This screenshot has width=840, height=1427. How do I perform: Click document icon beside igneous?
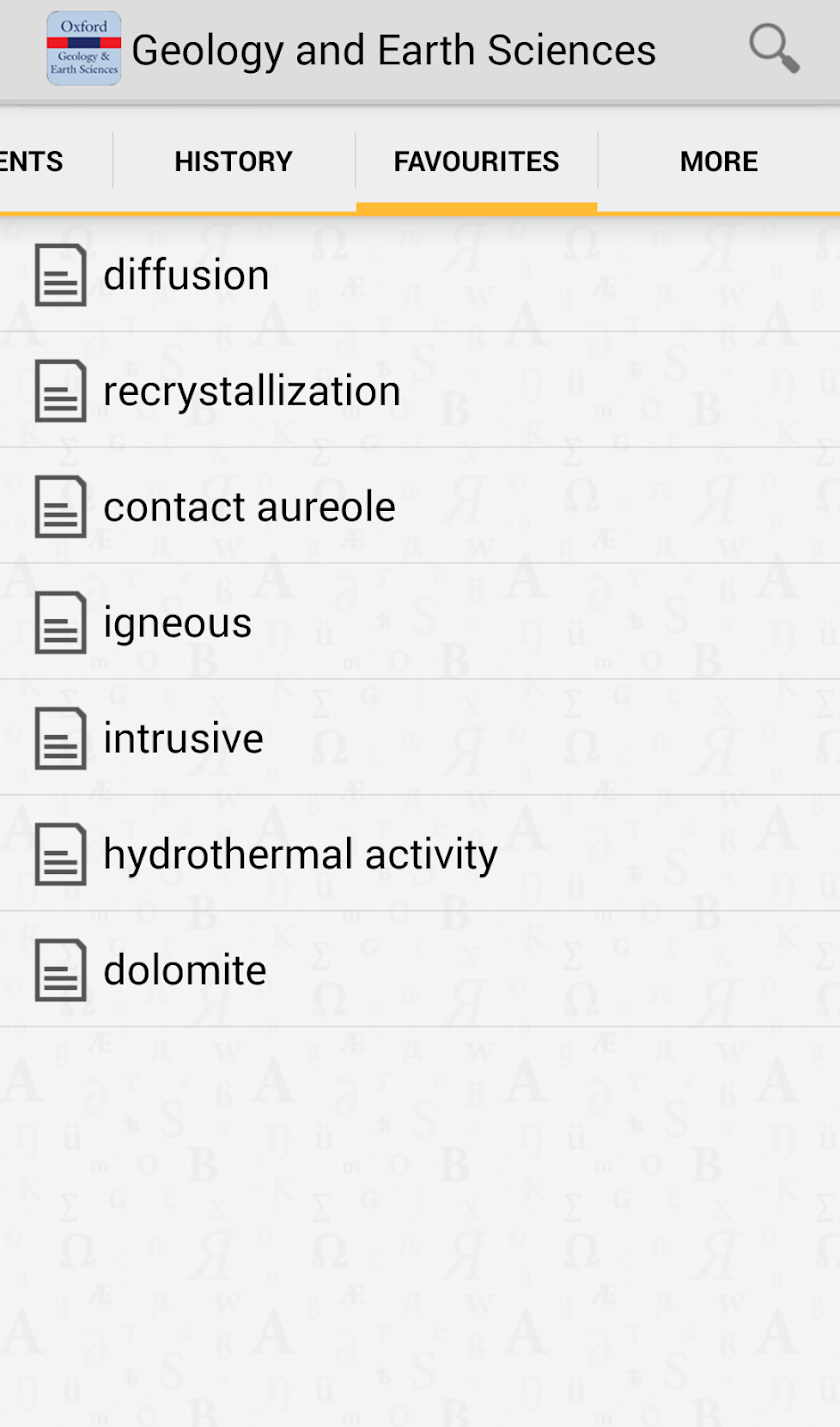(x=61, y=623)
